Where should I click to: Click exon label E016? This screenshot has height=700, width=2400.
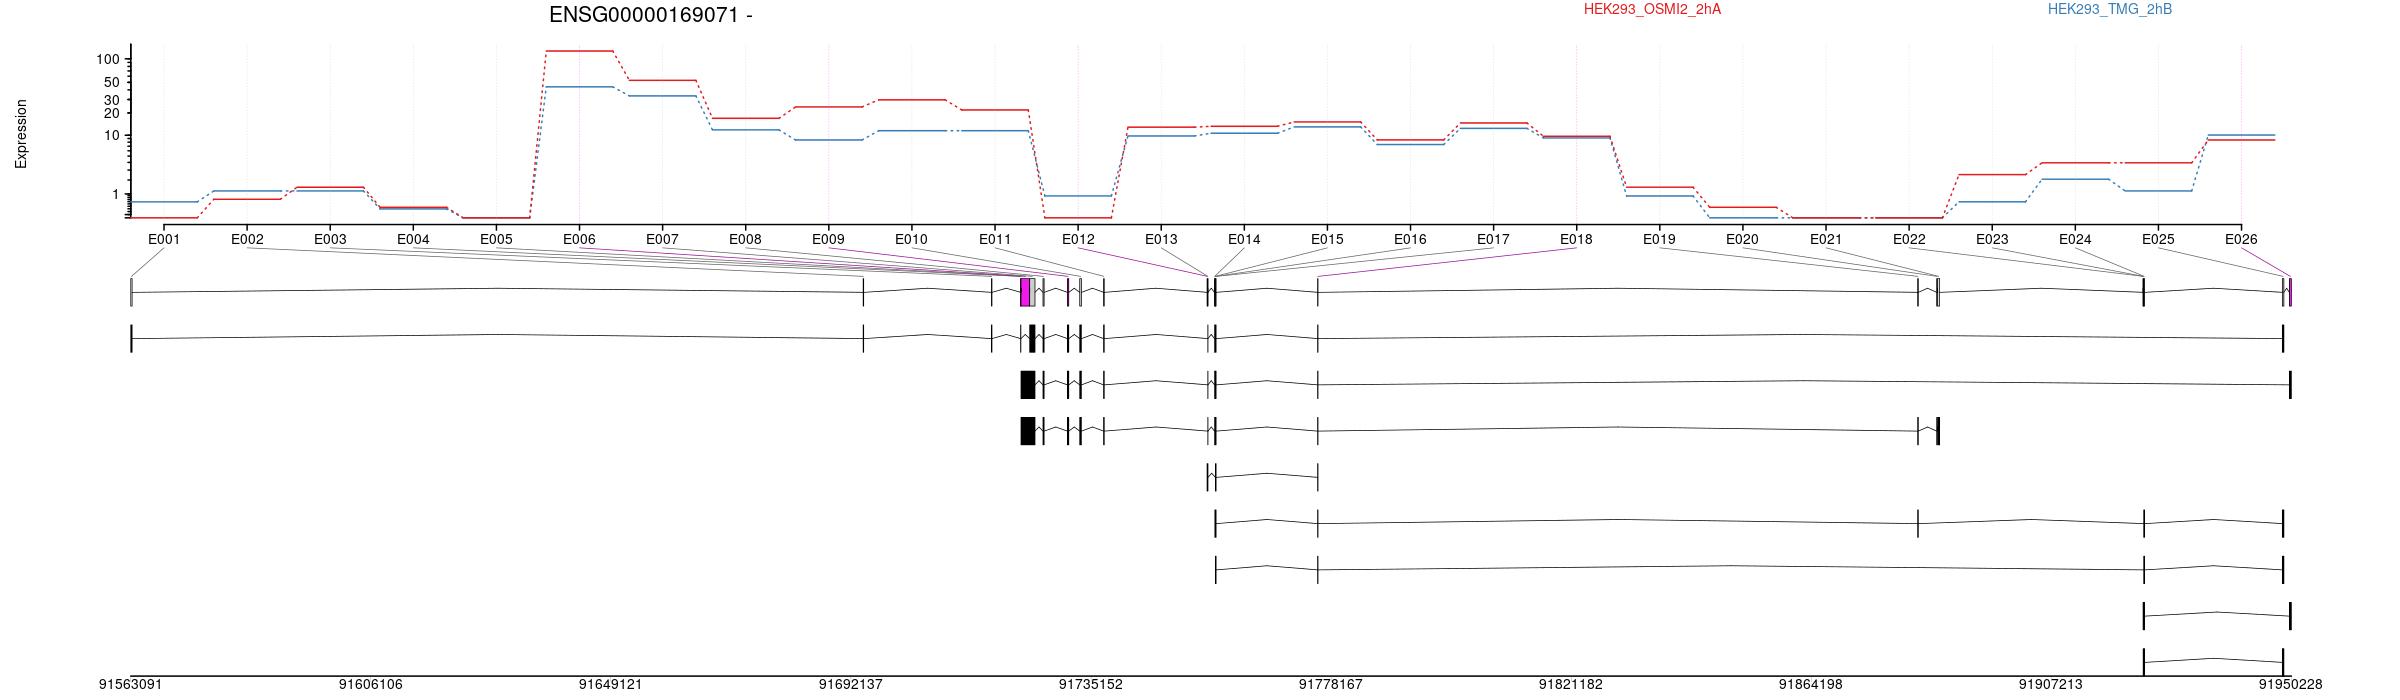coord(1410,239)
